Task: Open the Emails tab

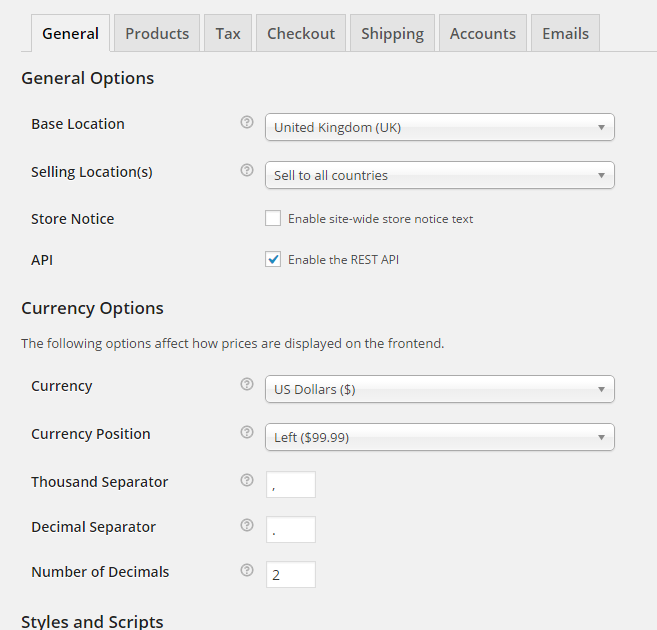Action: [565, 33]
